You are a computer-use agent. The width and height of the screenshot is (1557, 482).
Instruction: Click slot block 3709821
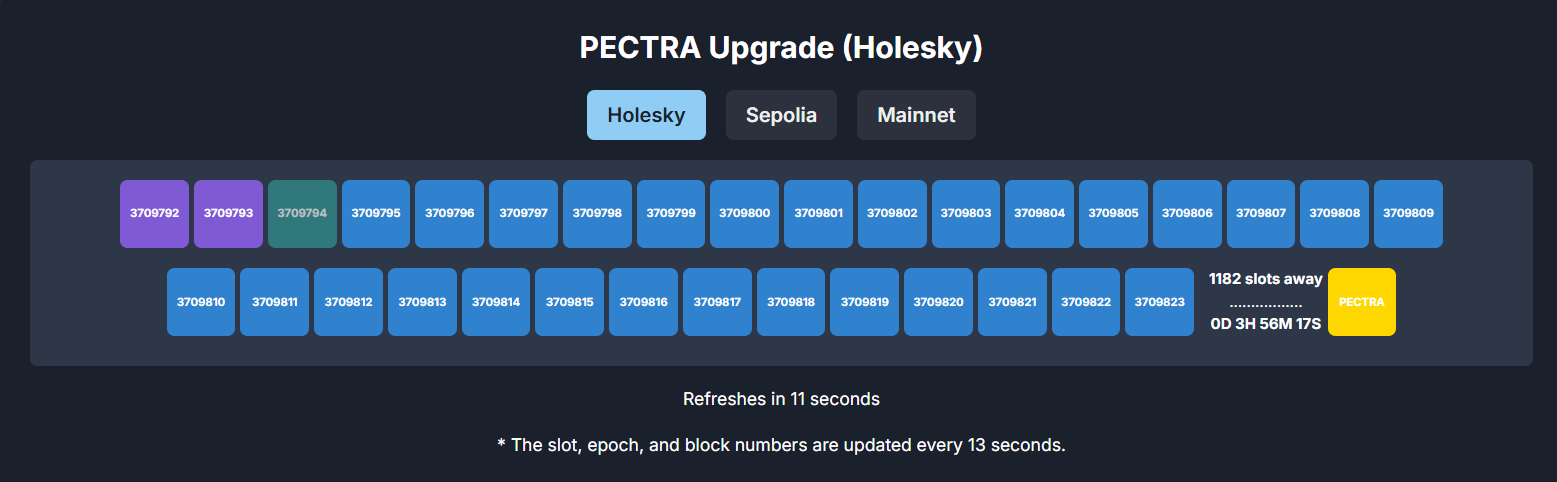pyautogui.click(x=1012, y=302)
